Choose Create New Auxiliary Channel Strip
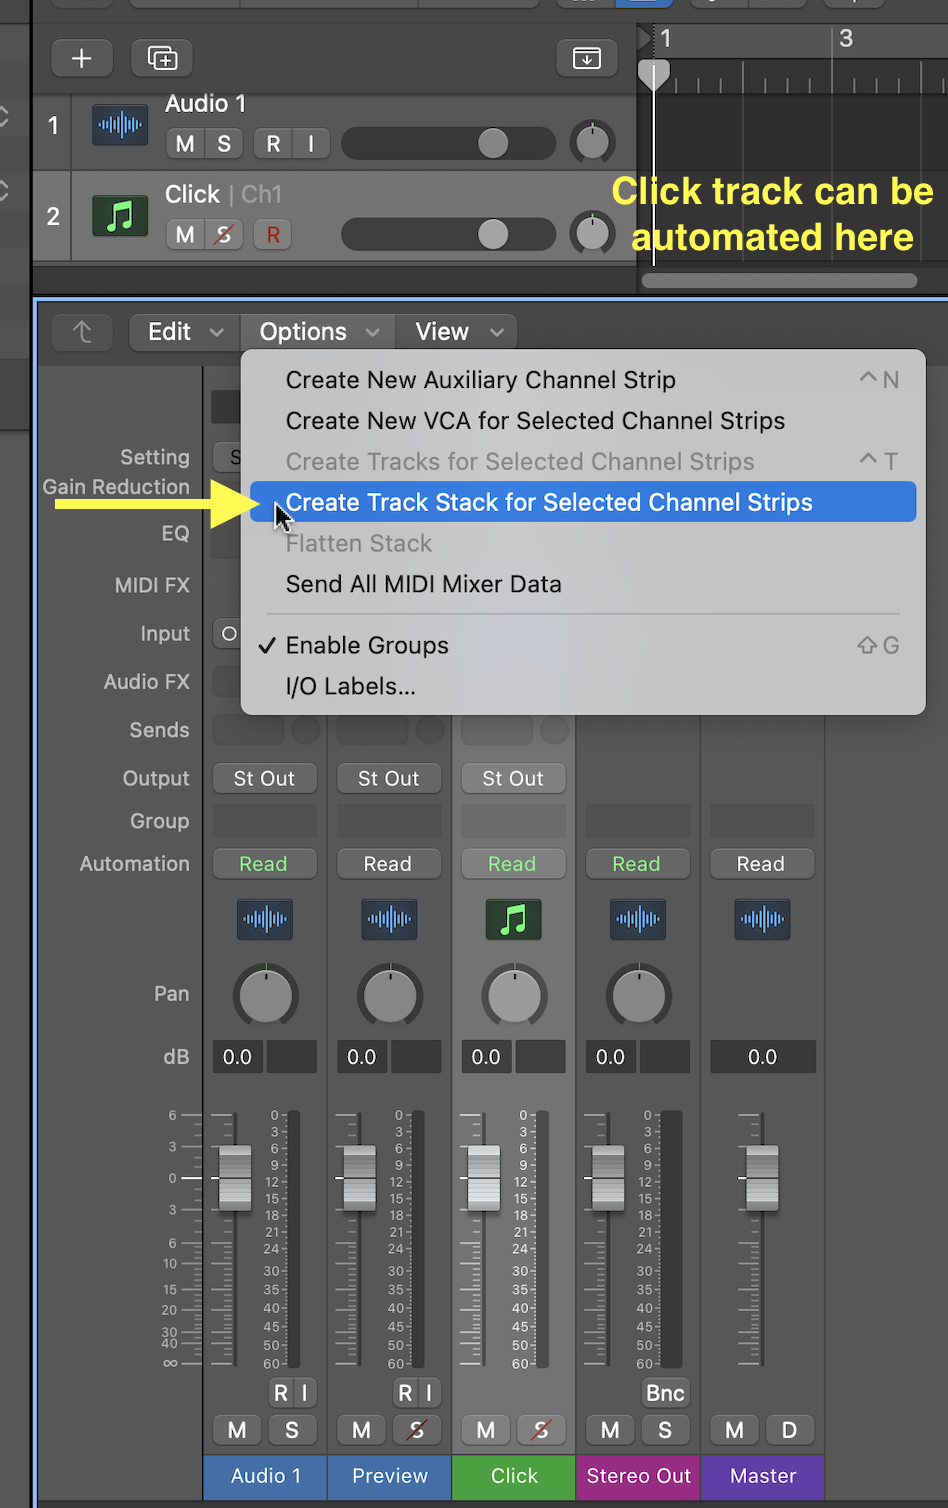The height and width of the screenshot is (1508, 948). (x=480, y=380)
